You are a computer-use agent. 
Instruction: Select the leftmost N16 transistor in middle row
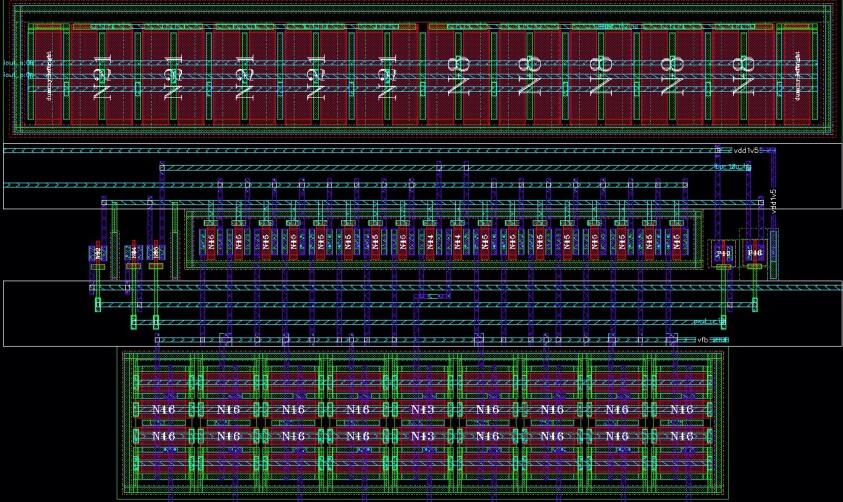click(210, 241)
